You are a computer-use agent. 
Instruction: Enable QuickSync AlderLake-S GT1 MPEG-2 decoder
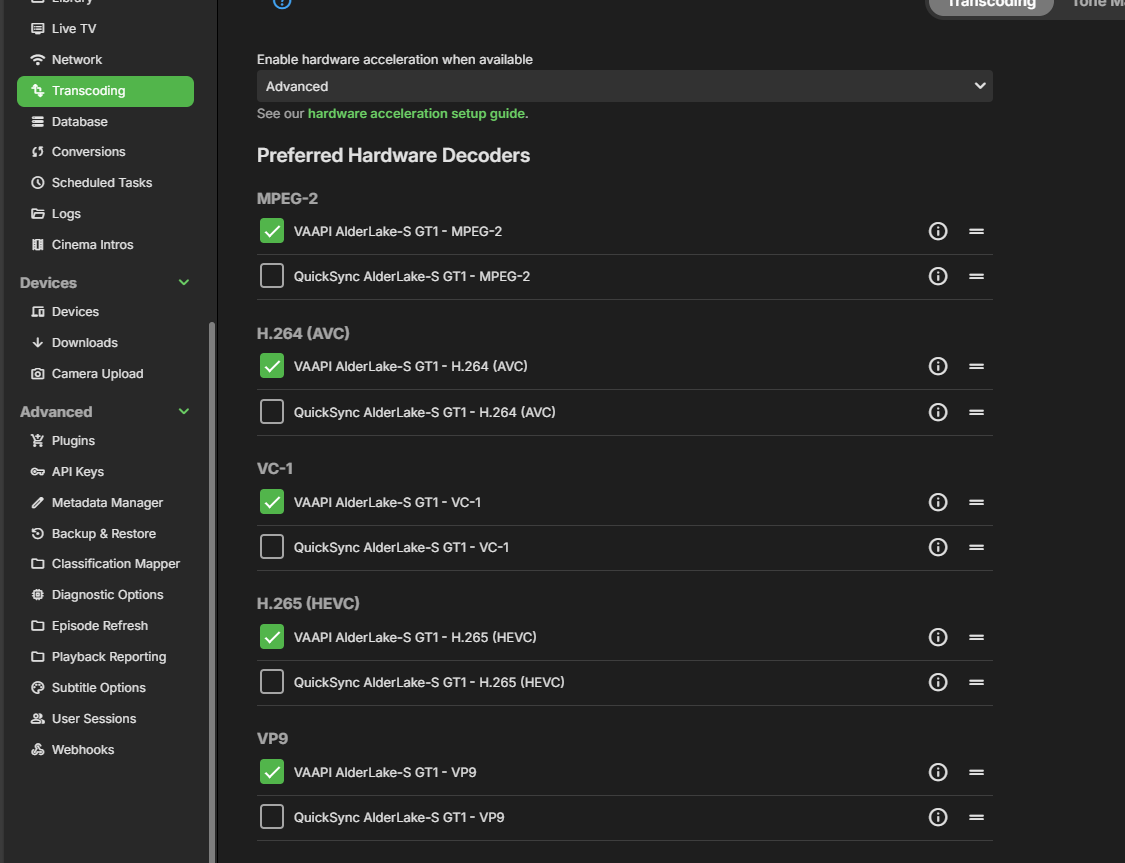[272, 276]
